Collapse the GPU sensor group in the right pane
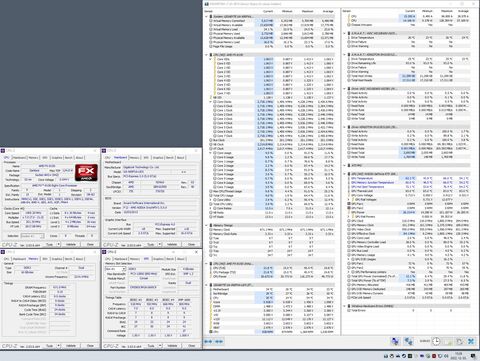480x361 pixels. (x=345, y=174)
